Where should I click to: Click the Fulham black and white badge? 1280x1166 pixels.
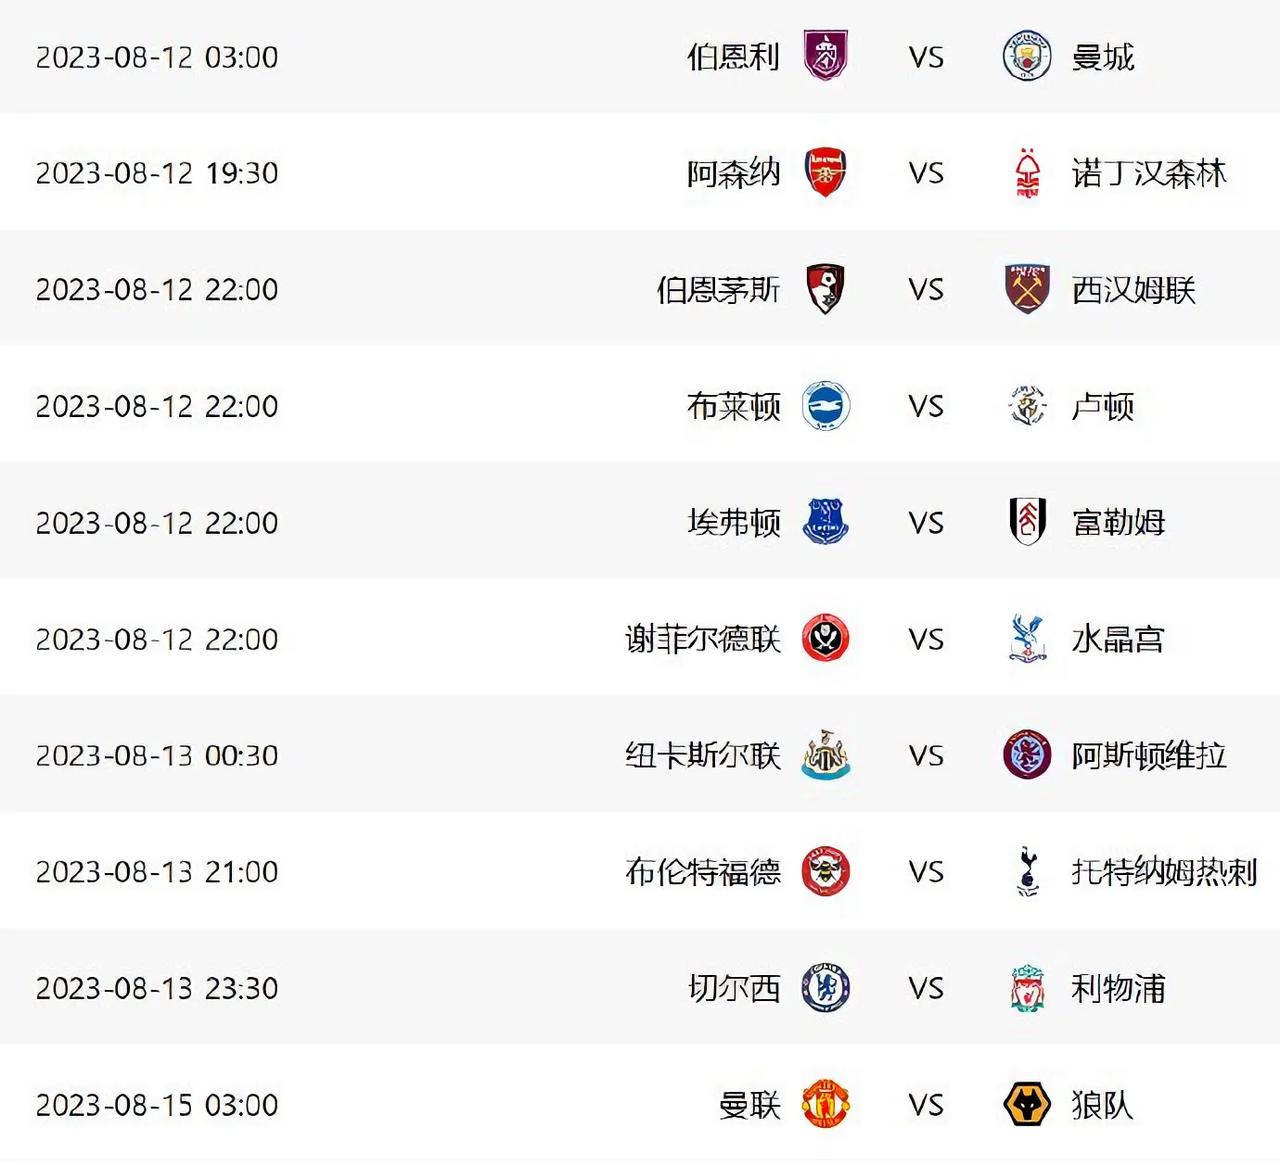(1027, 522)
